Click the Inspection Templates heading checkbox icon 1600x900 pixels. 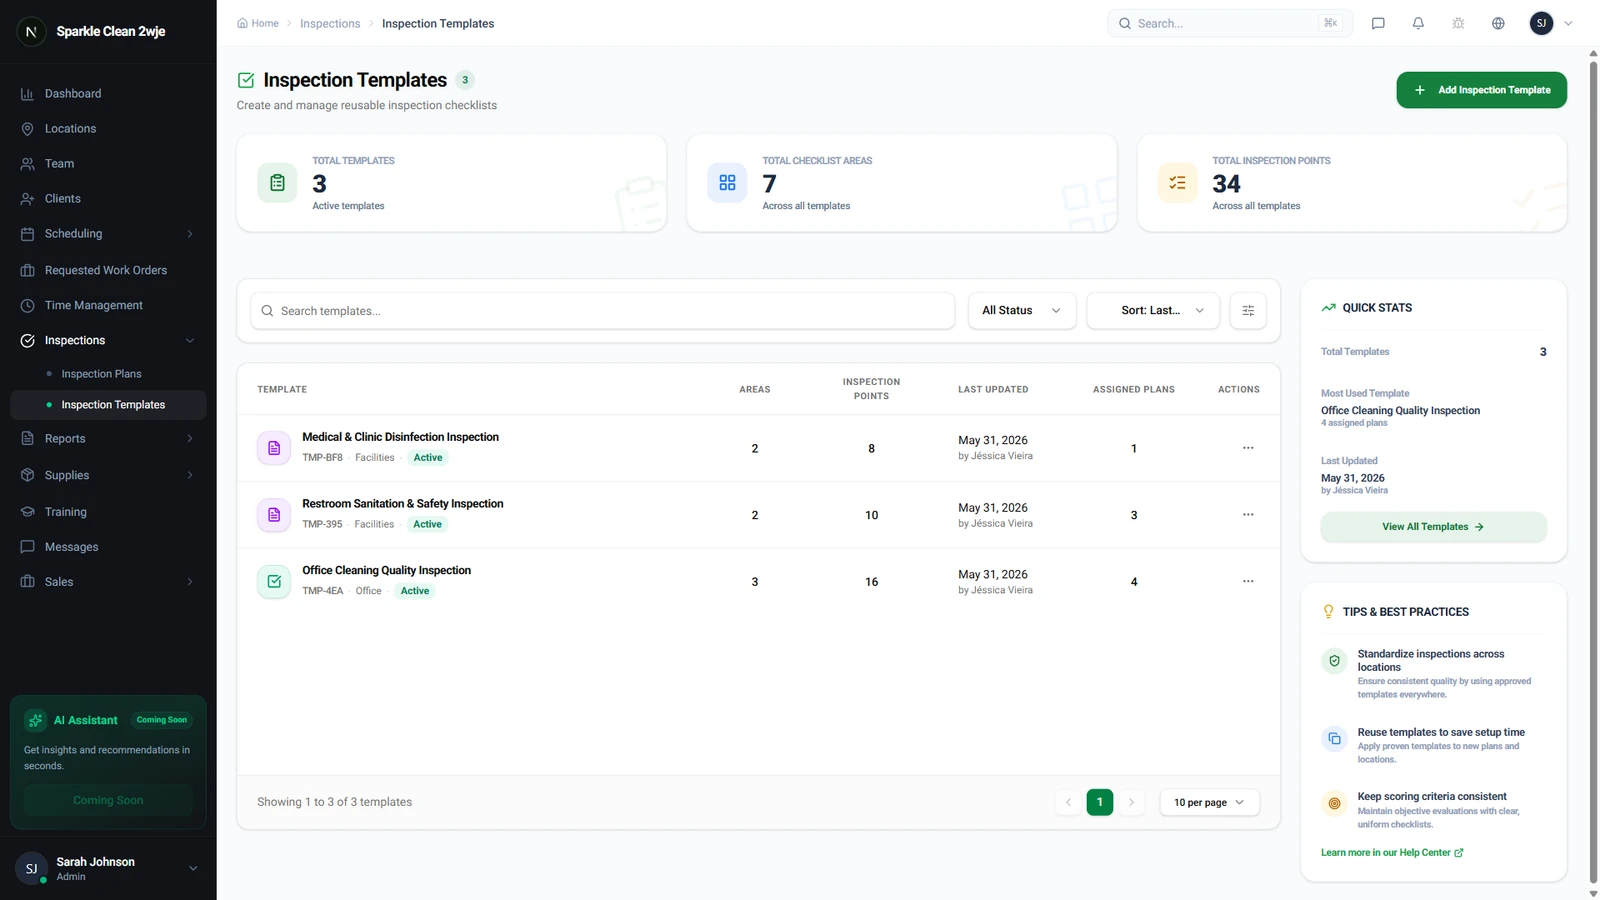246,80
